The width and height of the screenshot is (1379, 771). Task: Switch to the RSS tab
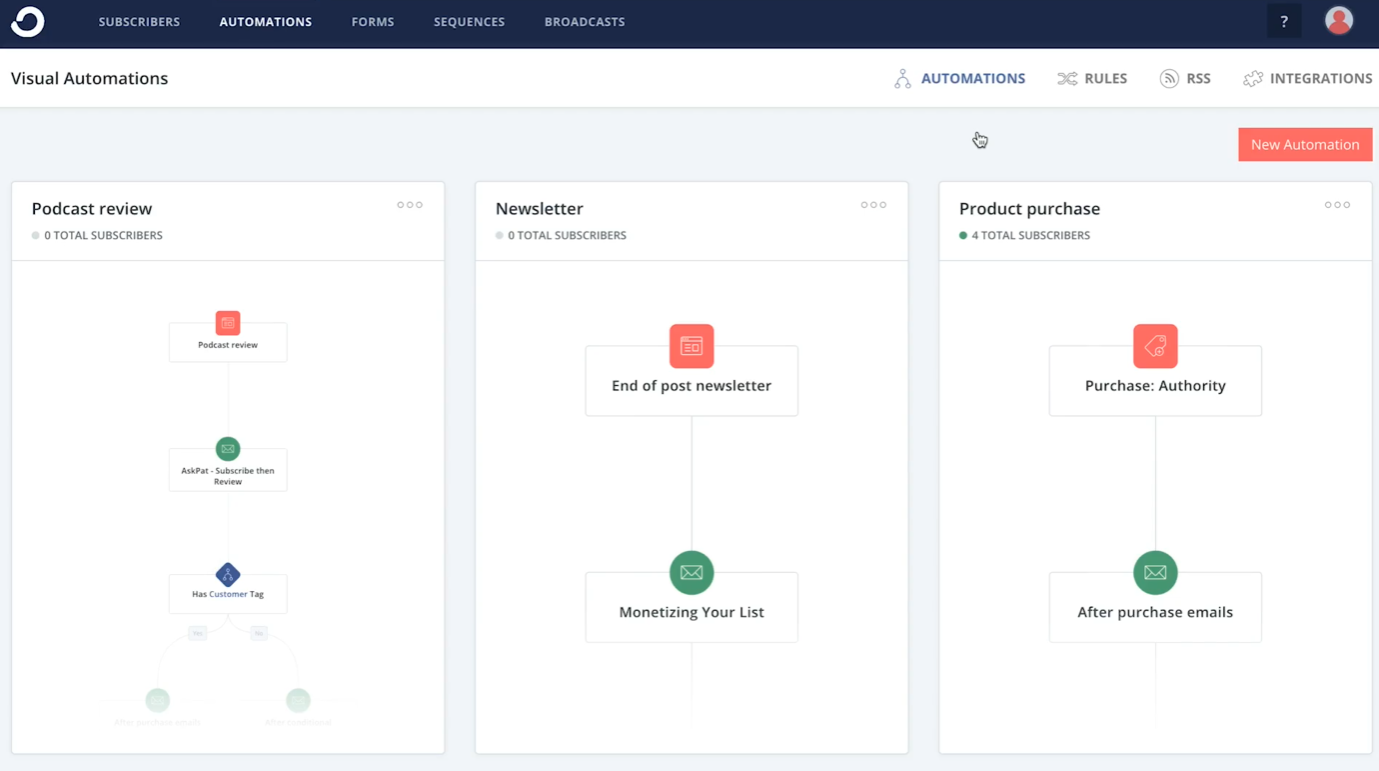(x=1185, y=79)
